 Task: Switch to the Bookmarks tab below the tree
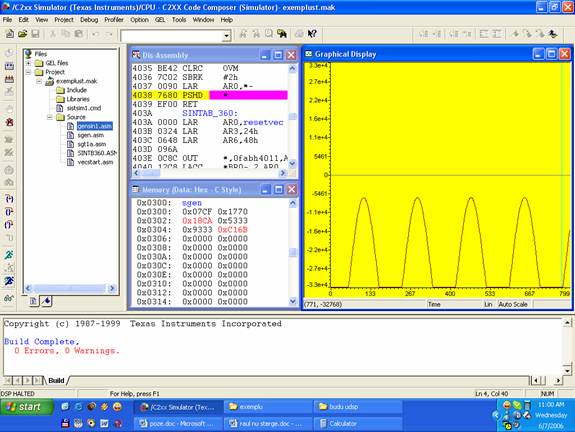[x=47, y=301]
